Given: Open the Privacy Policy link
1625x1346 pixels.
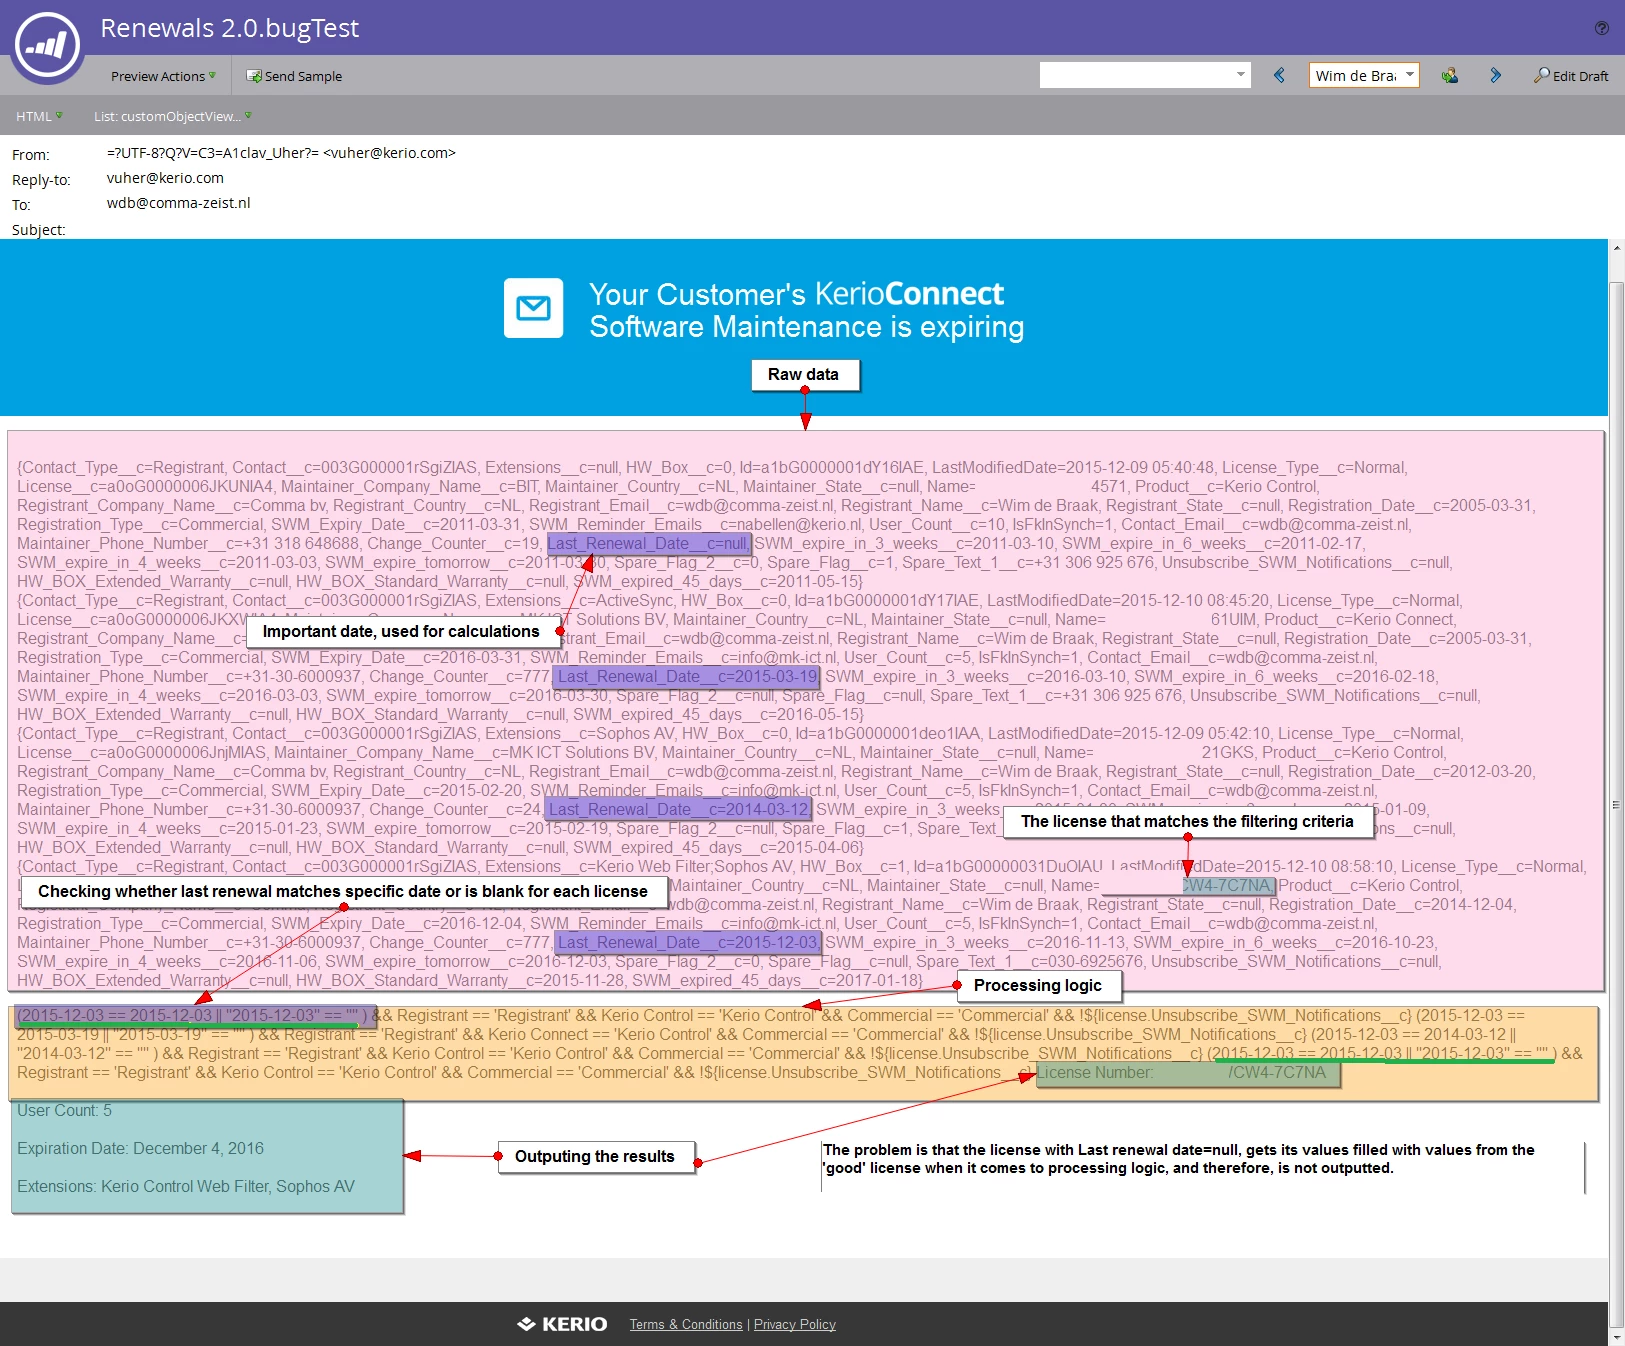Looking at the screenshot, I should (x=795, y=1324).
